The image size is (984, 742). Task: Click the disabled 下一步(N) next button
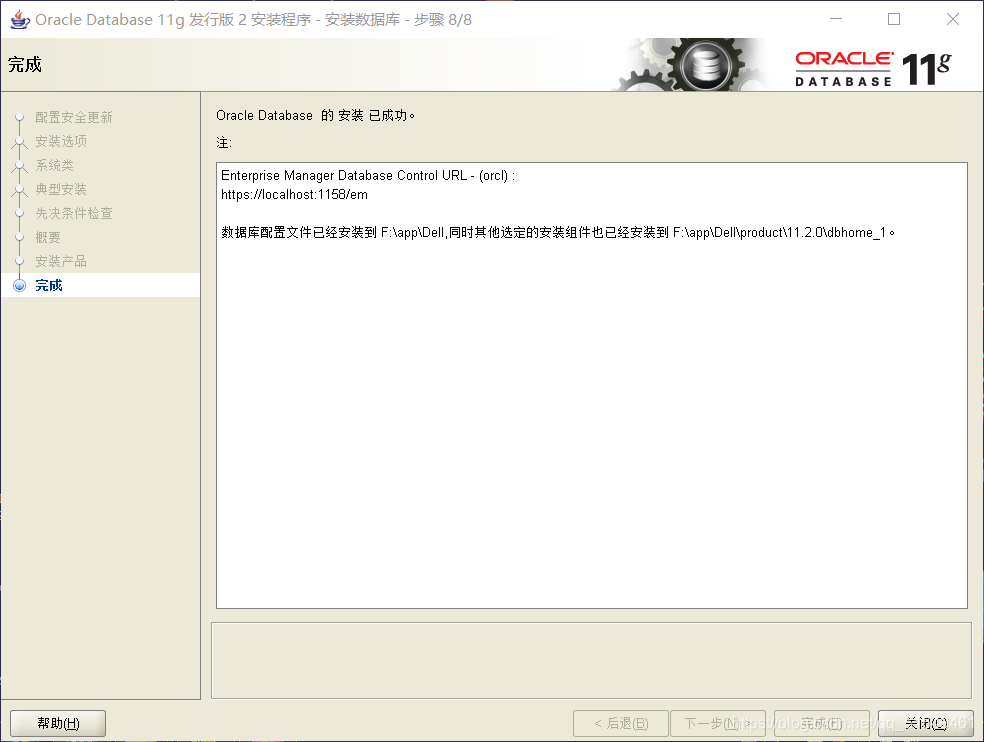pyautogui.click(x=718, y=724)
